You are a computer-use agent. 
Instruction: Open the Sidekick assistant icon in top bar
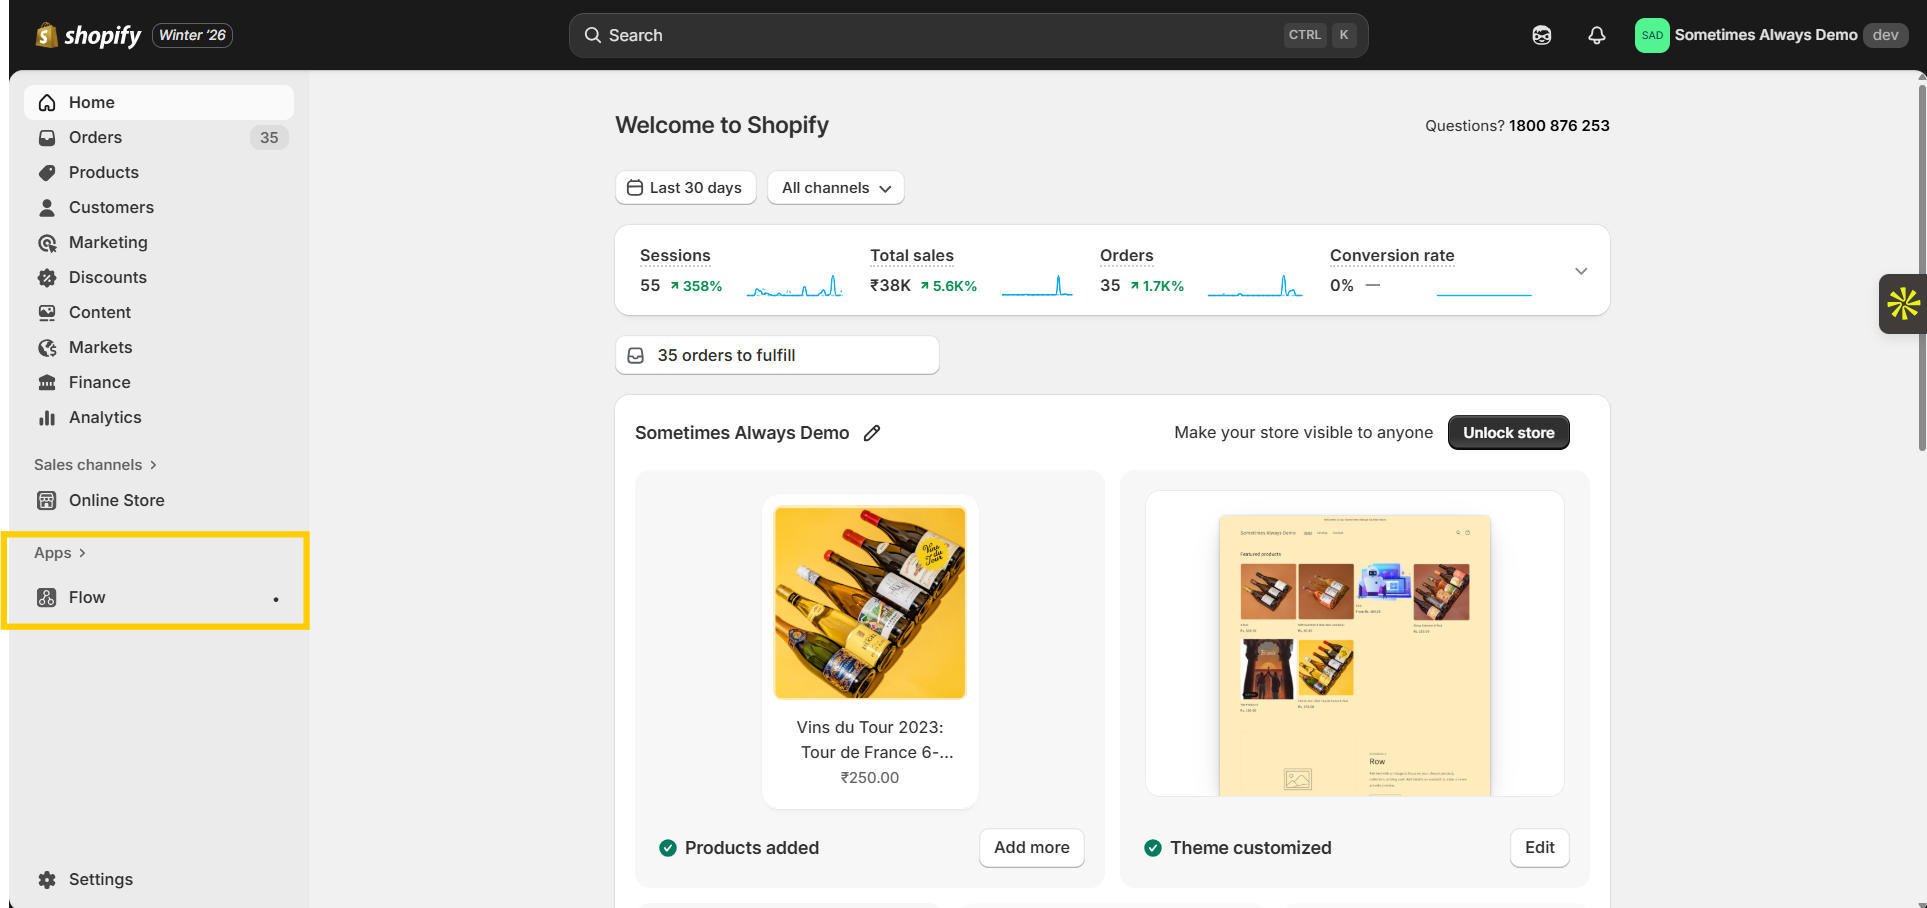coord(1541,35)
